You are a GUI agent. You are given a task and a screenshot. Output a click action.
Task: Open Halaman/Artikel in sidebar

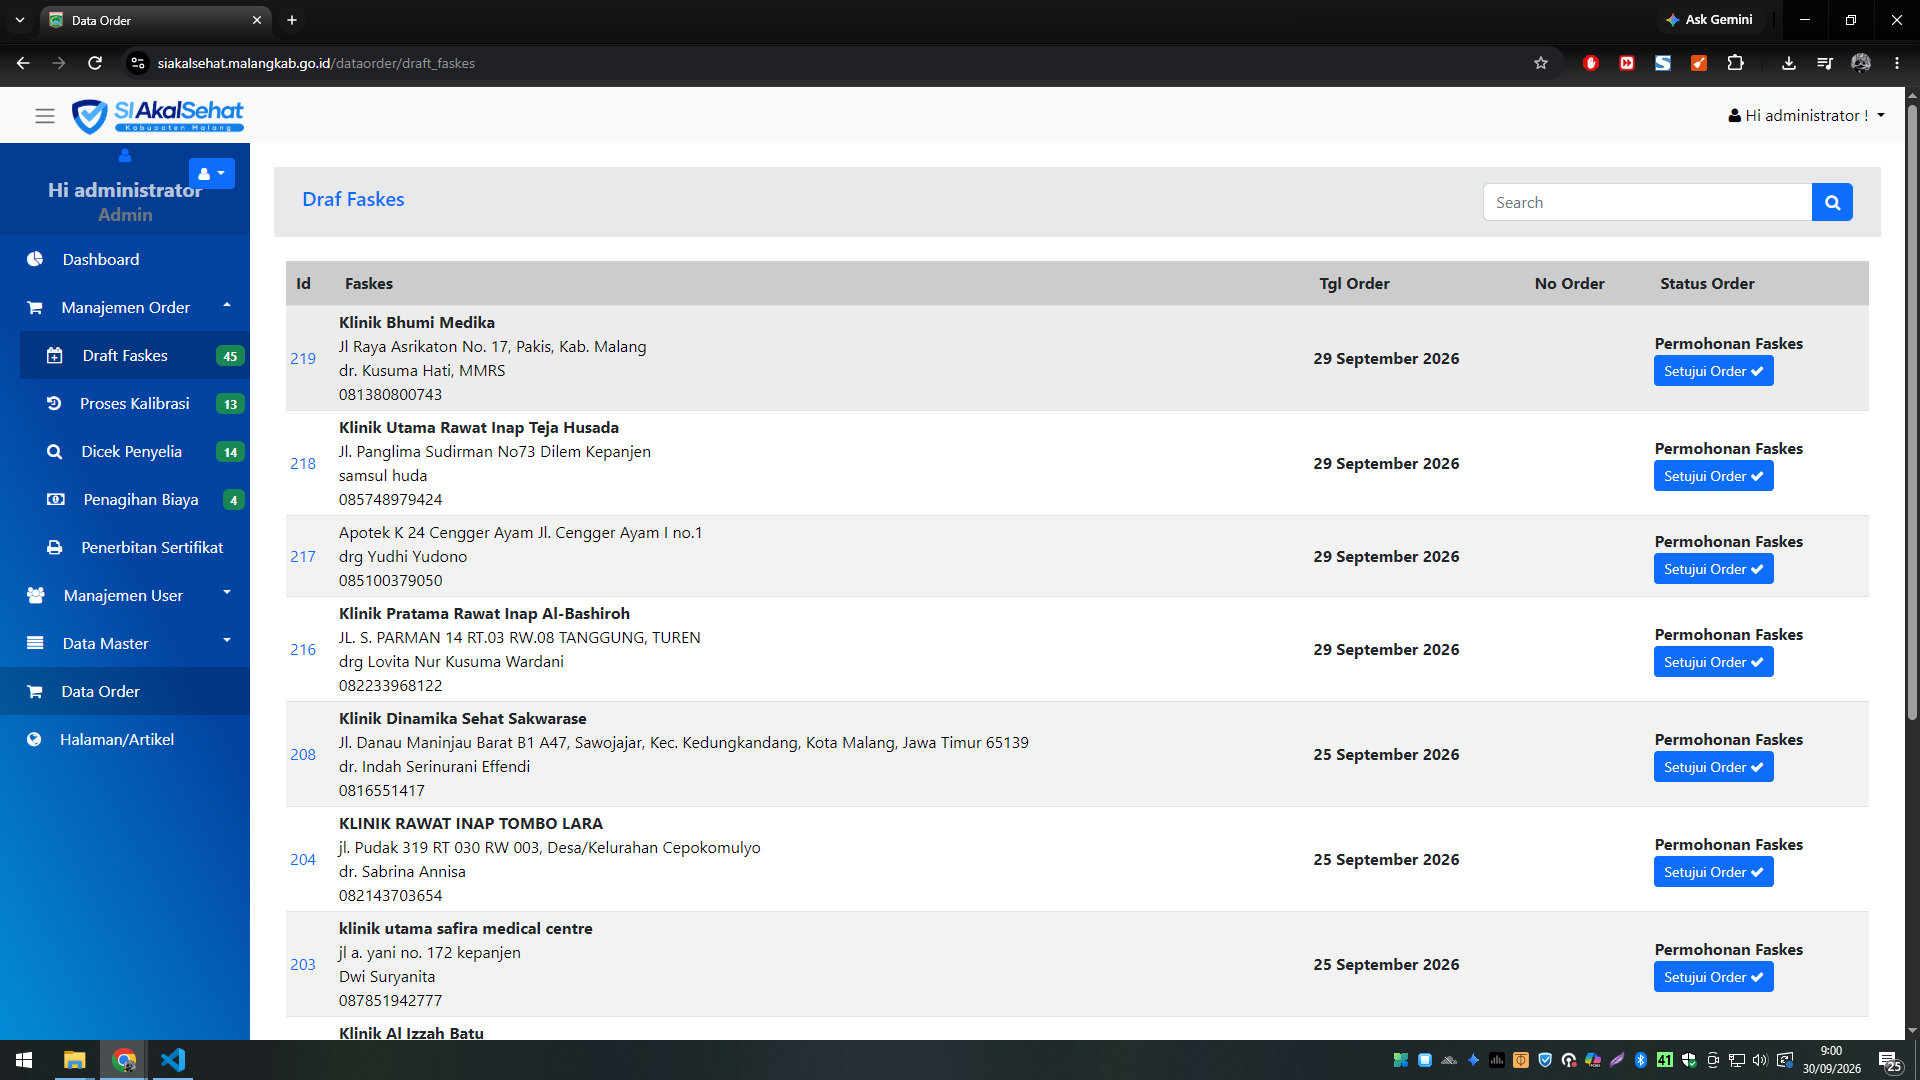point(125,739)
